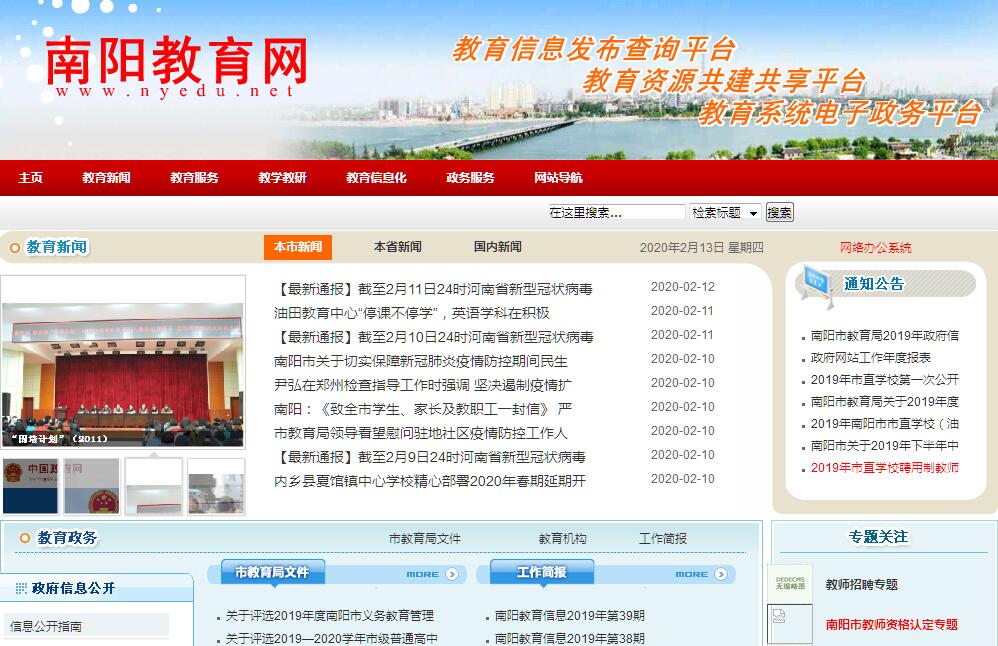998x646 pixels.
Task: Open news 油田教育中心“停课不停学”
Action: [x=412, y=313]
